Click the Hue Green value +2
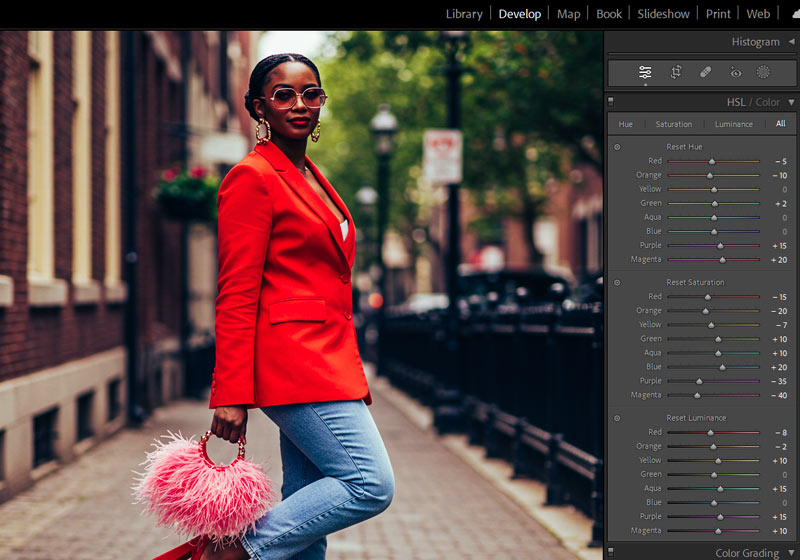This screenshot has width=800, height=560. click(x=781, y=203)
